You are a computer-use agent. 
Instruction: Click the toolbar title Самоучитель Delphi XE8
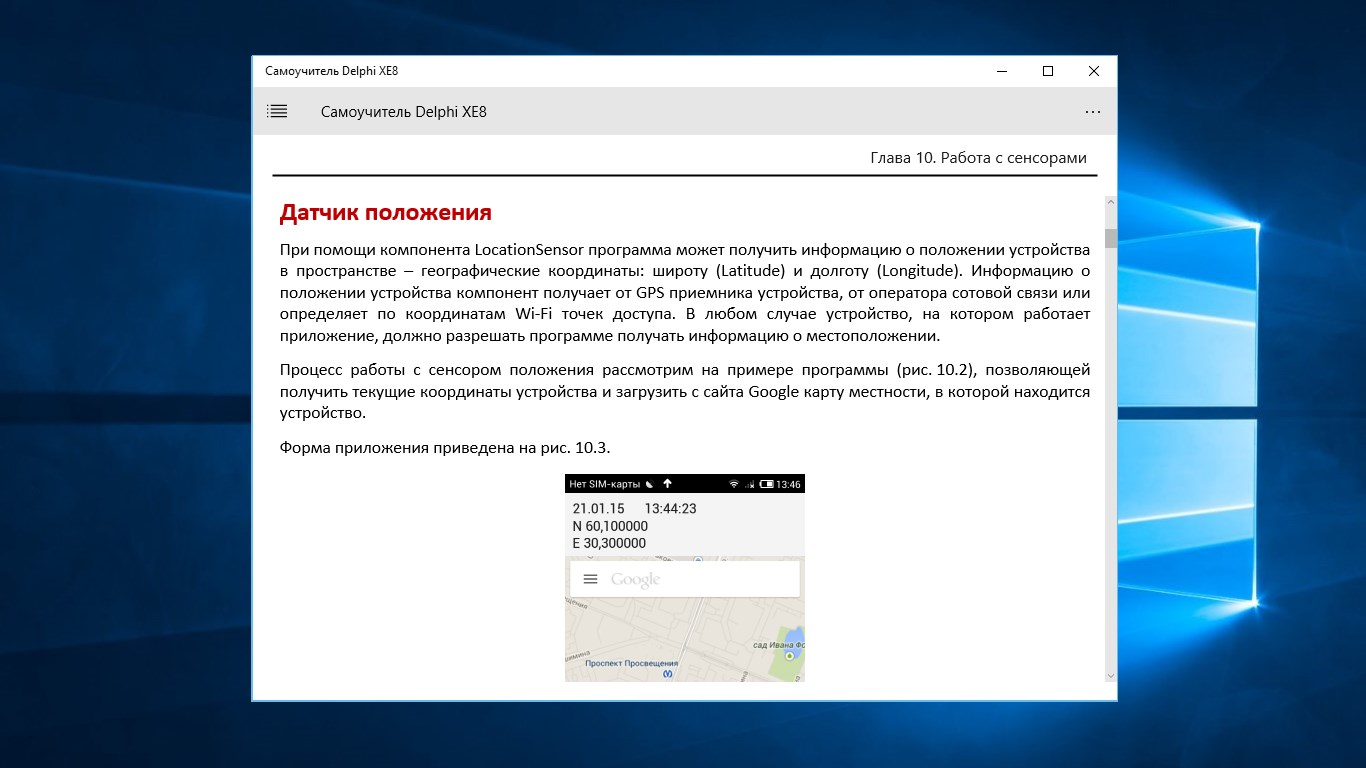(x=404, y=112)
